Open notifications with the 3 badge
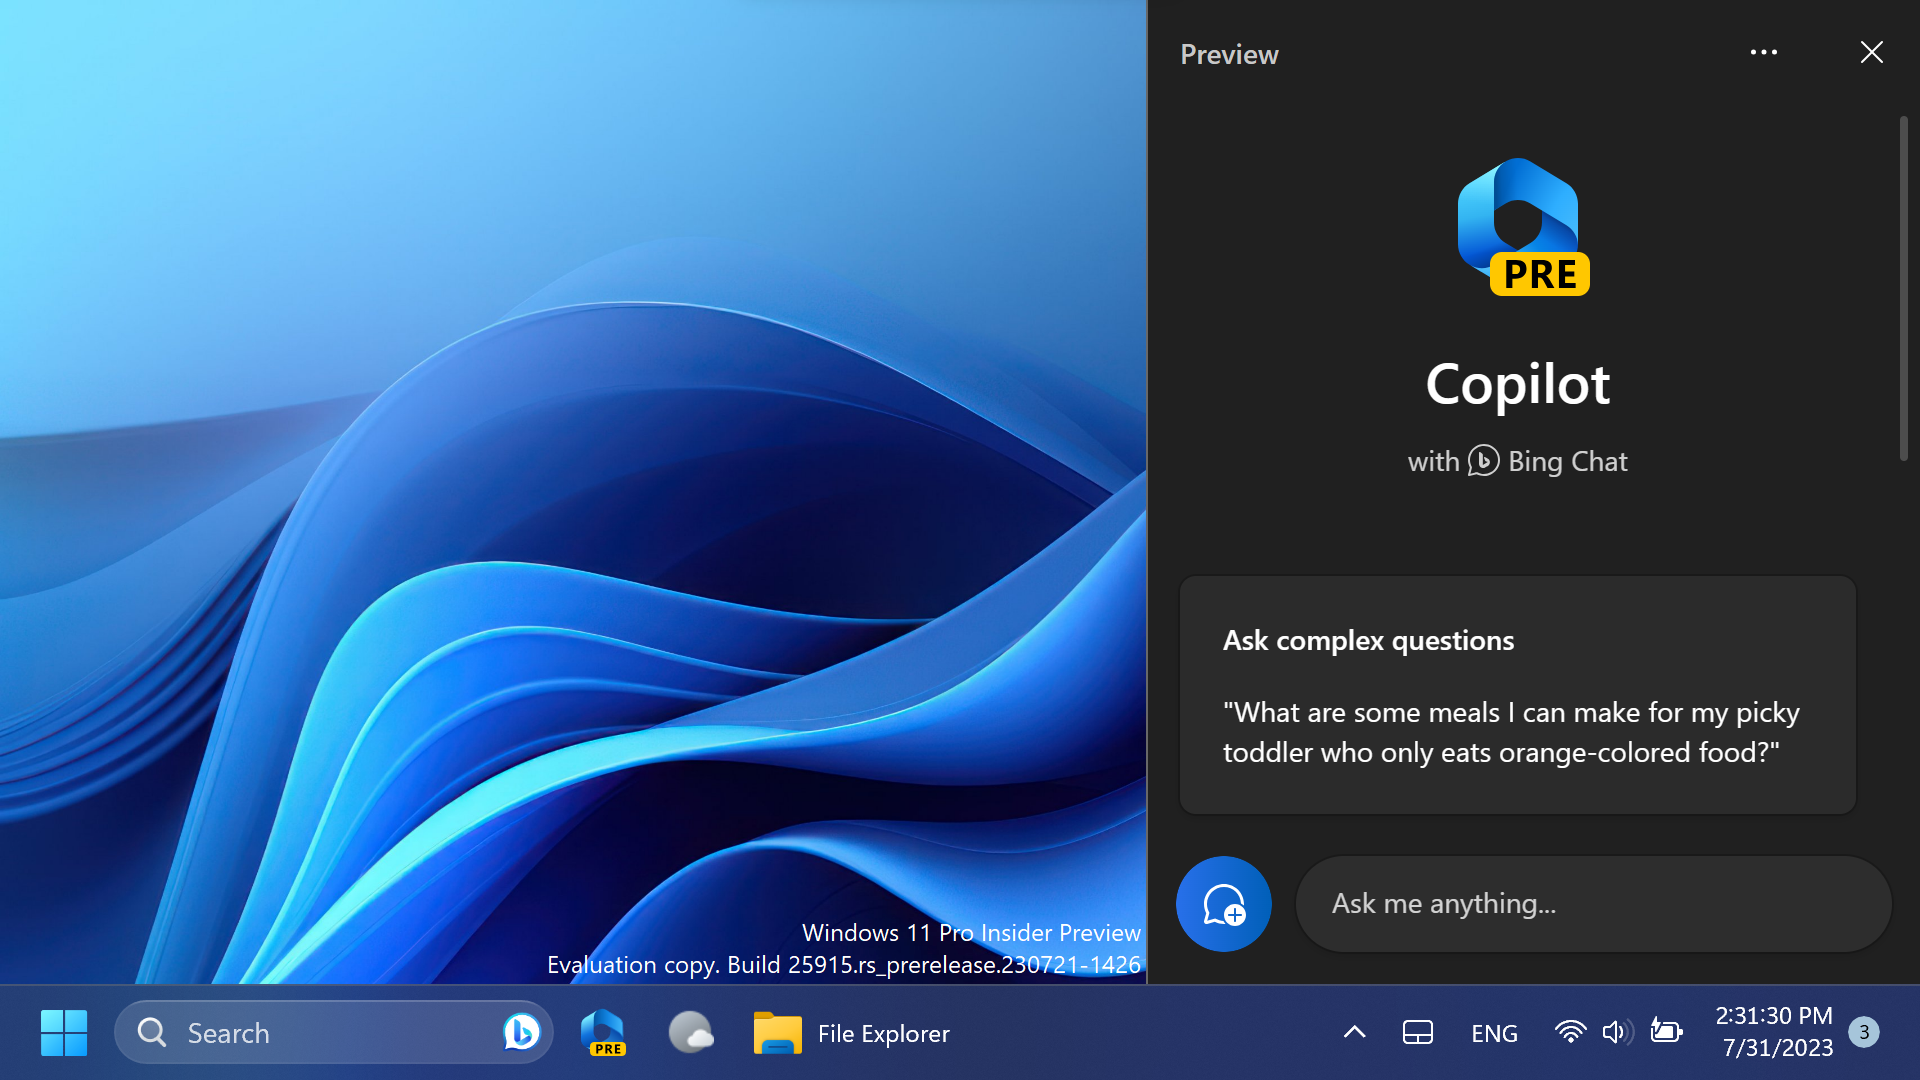The image size is (1920, 1080). point(1864,1032)
